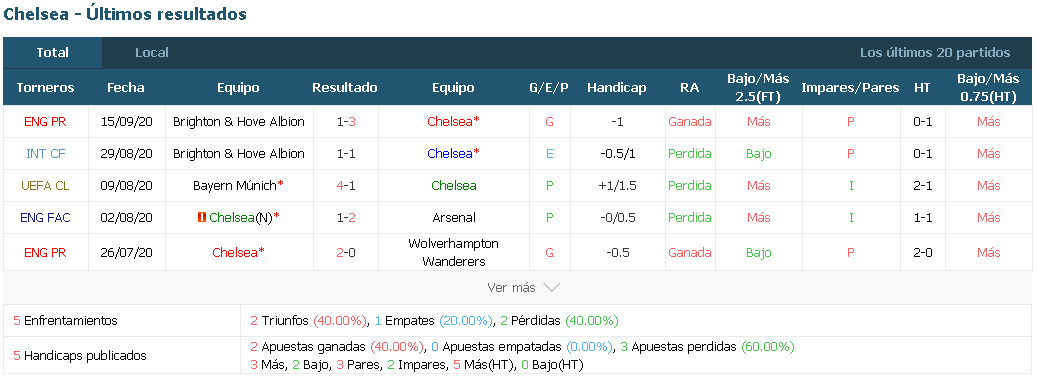Click the UEFA CL tournament label
This screenshot has width=1038, height=379.
pos(45,186)
